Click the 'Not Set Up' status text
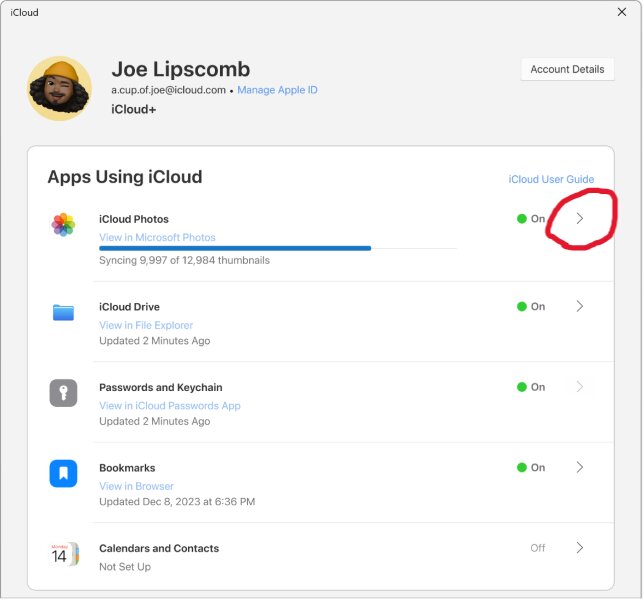 pyautogui.click(x=125, y=567)
